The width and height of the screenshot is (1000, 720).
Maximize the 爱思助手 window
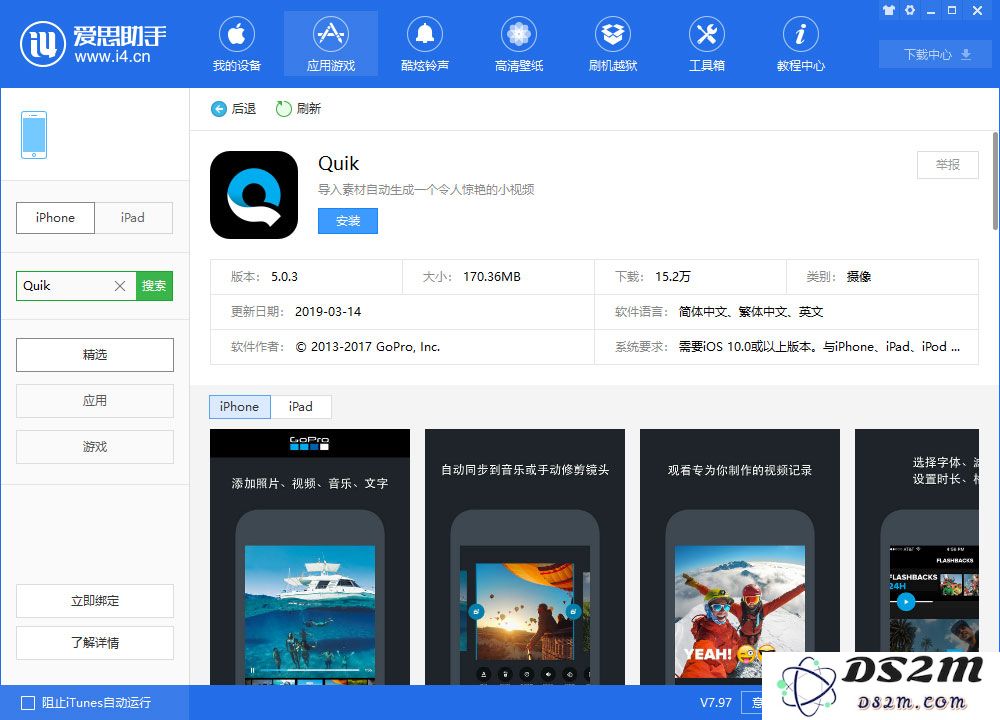point(952,10)
